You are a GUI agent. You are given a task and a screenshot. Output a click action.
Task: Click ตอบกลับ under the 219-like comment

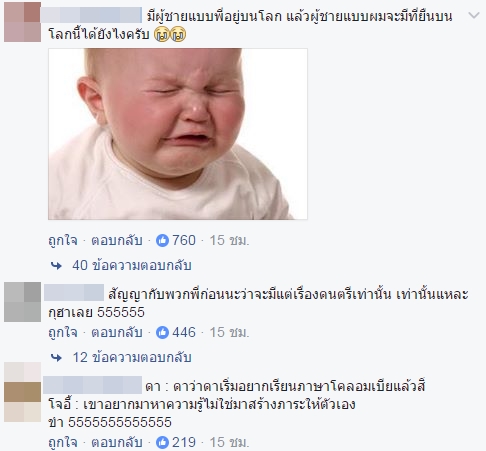pos(117,443)
